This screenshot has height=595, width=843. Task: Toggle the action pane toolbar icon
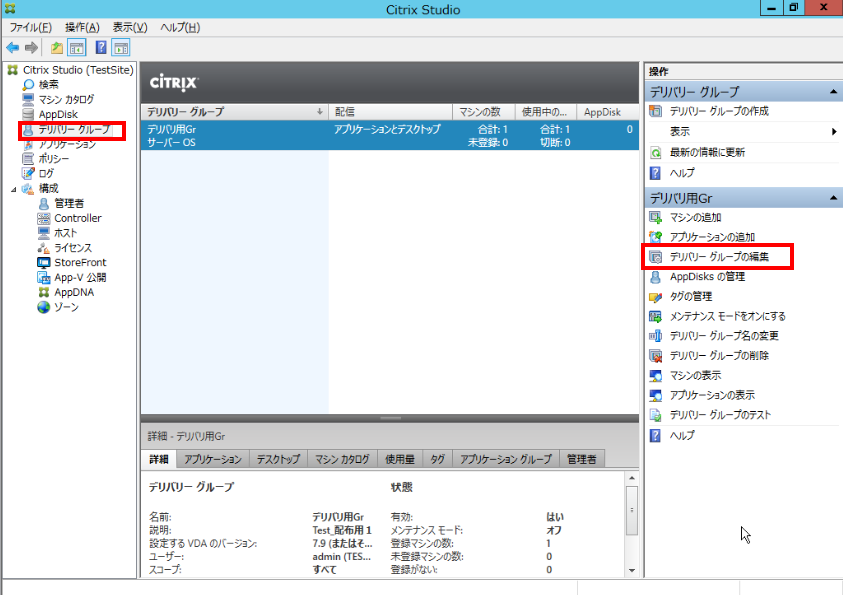click(121, 48)
